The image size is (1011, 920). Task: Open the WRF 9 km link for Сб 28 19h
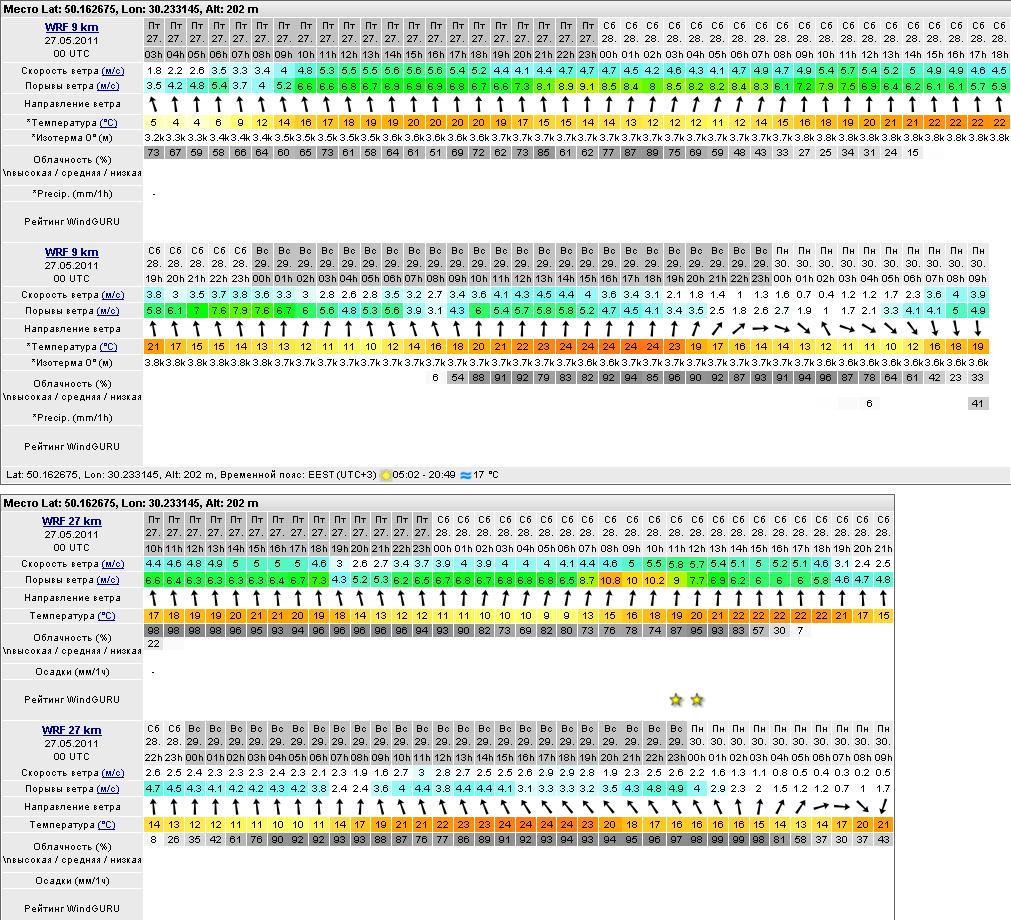coord(71,252)
